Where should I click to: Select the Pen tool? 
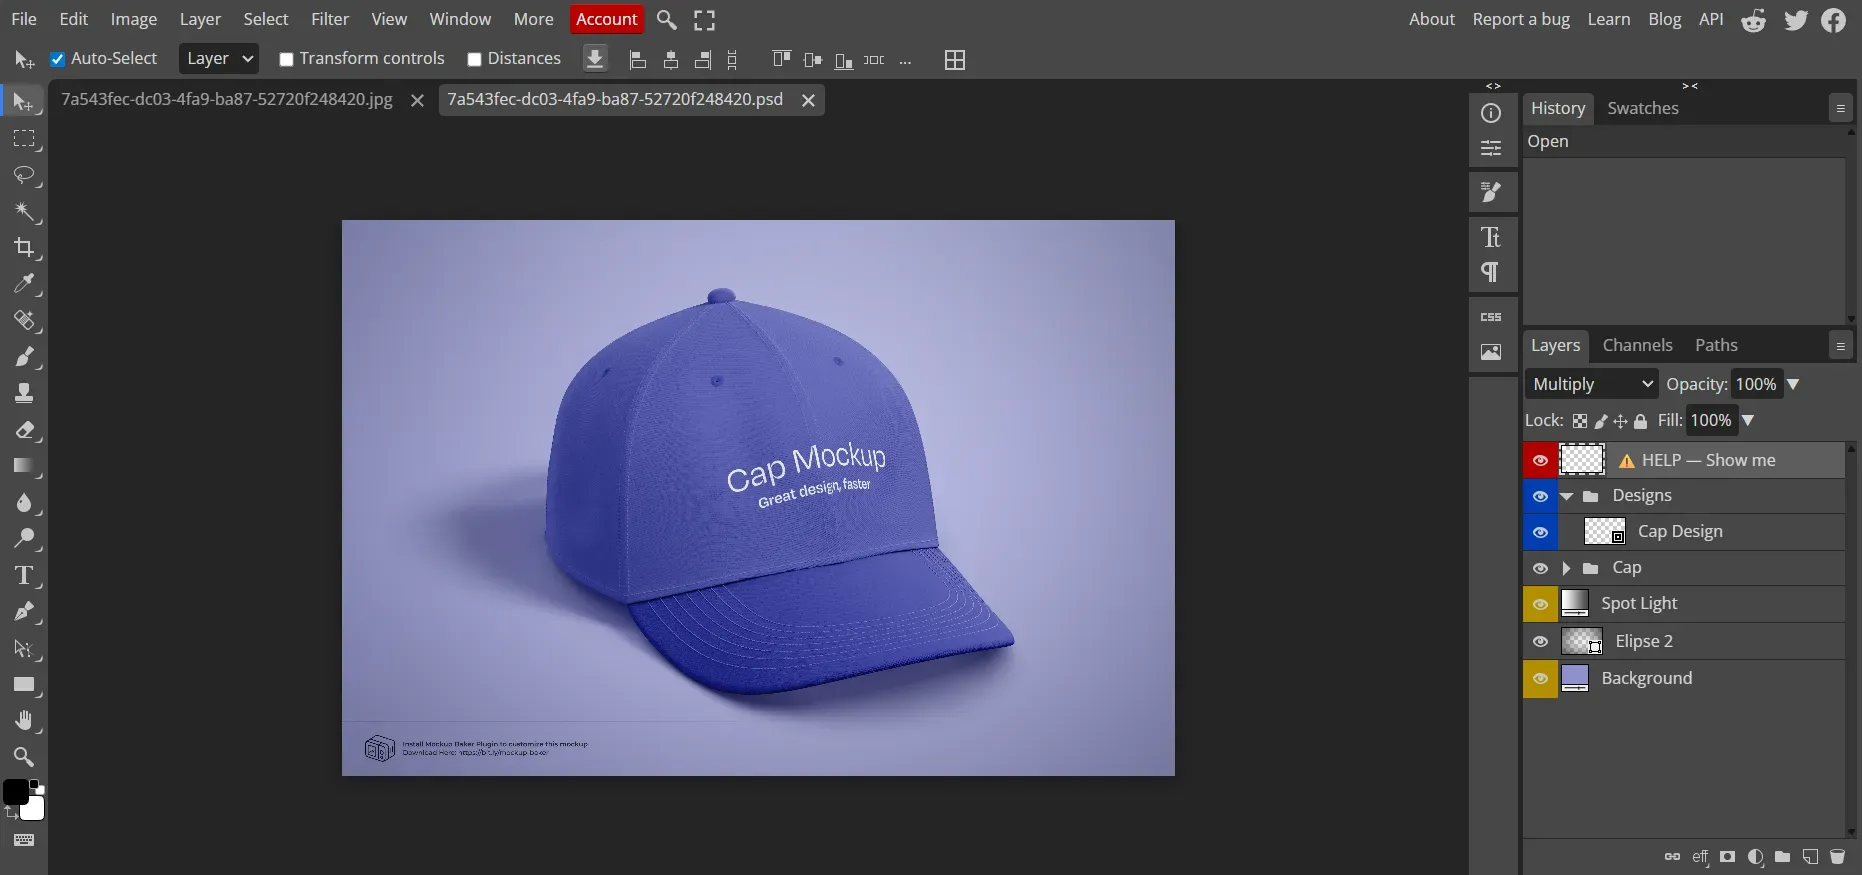23,612
